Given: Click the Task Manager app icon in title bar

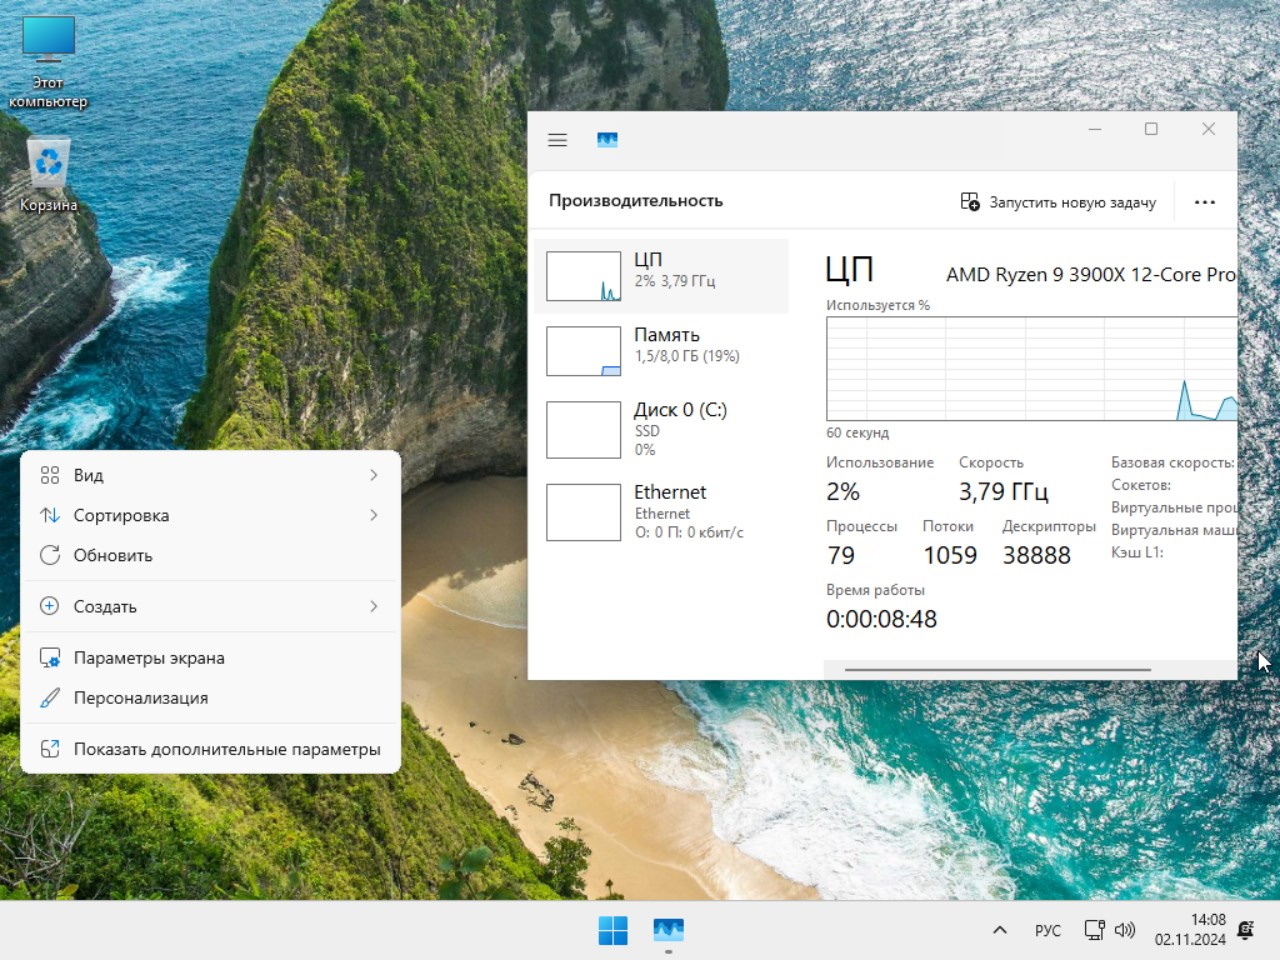Looking at the screenshot, I should point(607,140).
